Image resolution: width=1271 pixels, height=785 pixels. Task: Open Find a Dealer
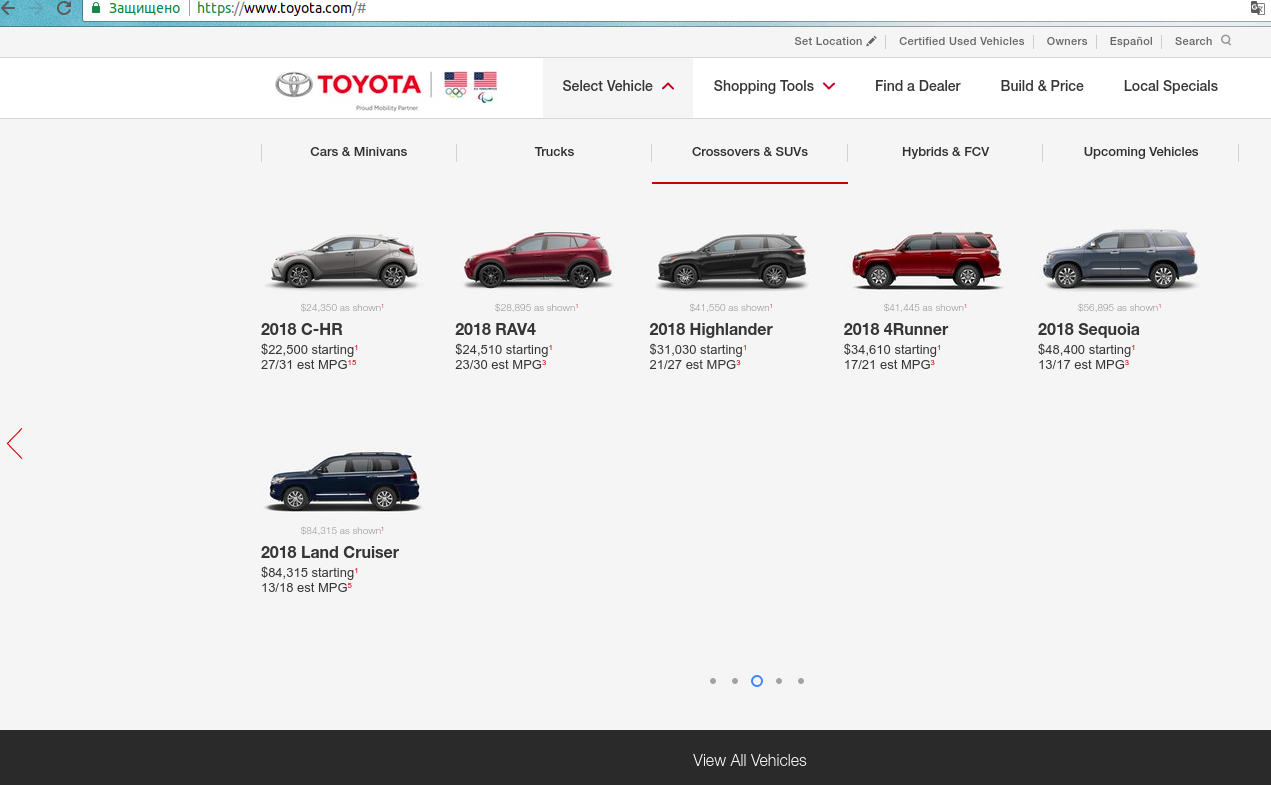[917, 86]
